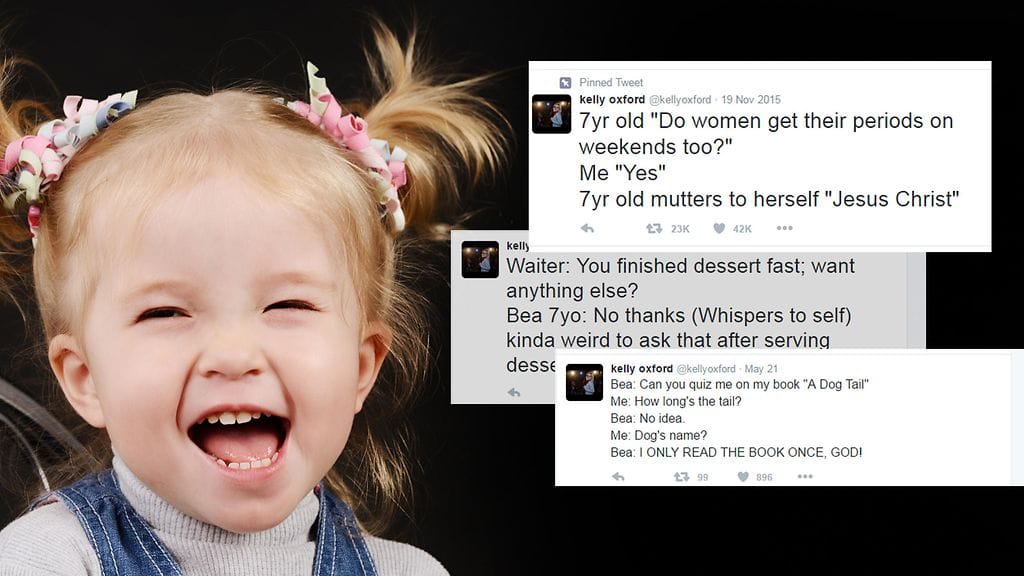Like the pinned tweet with 42K likes
1024x576 pixels.
pos(719,229)
